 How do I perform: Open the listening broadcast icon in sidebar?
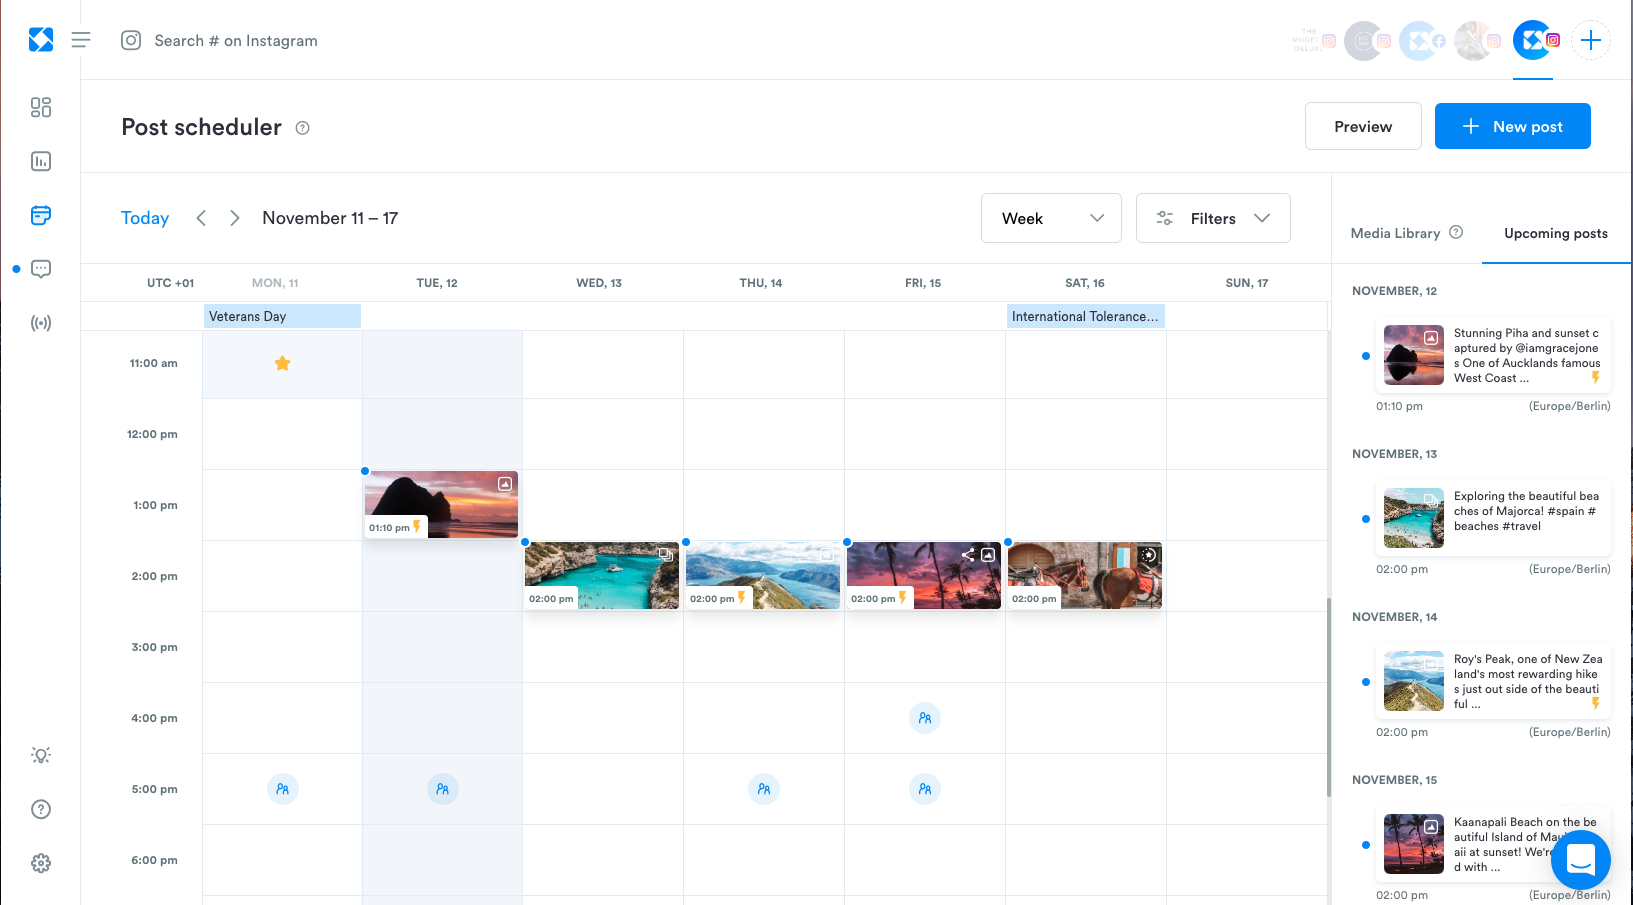tap(41, 323)
